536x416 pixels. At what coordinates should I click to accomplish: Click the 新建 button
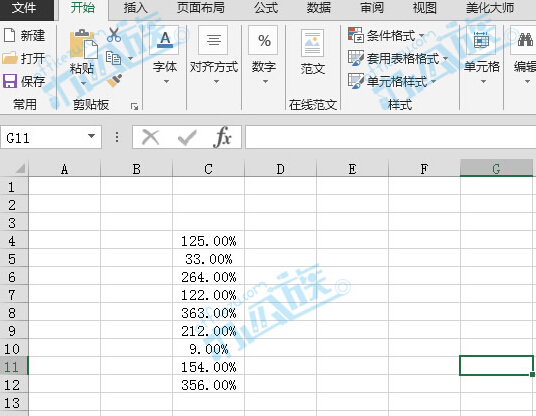[x=24, y=35]
